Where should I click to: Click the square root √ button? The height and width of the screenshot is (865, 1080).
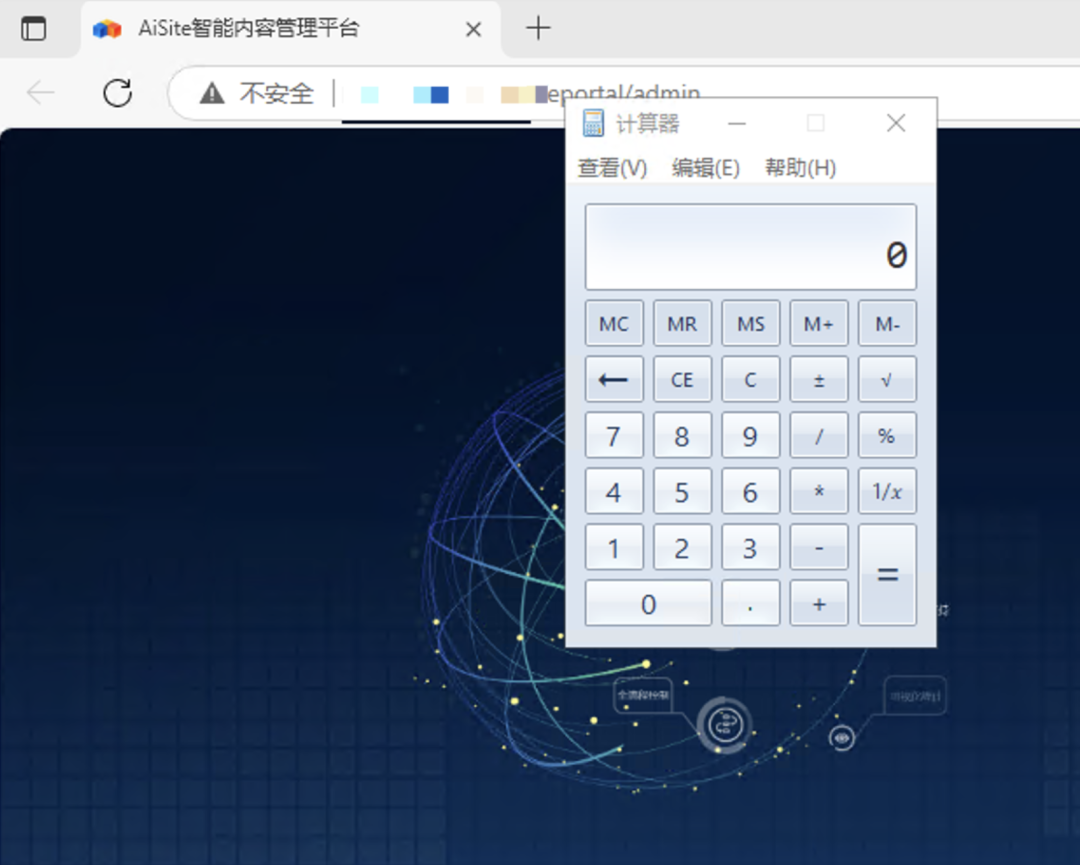click(887, 379)
